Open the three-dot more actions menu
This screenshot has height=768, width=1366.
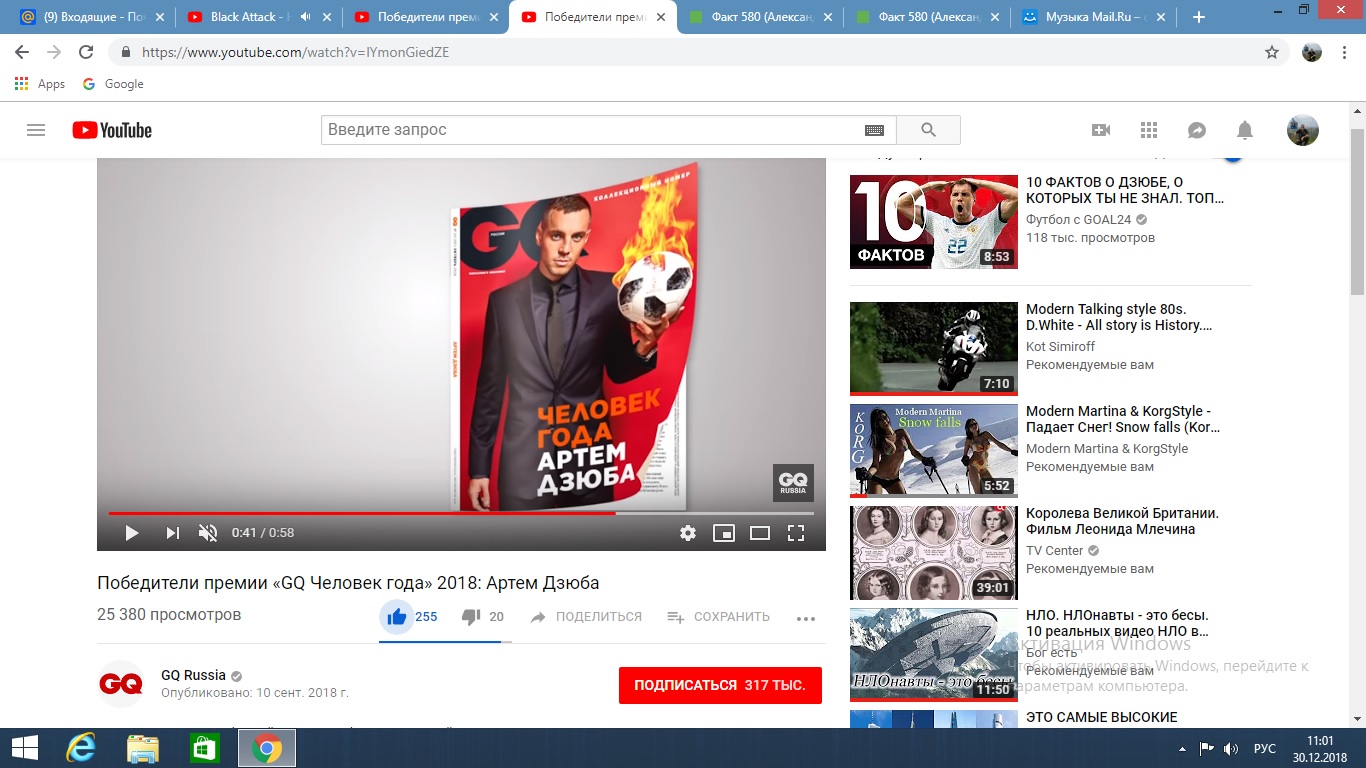806,618
